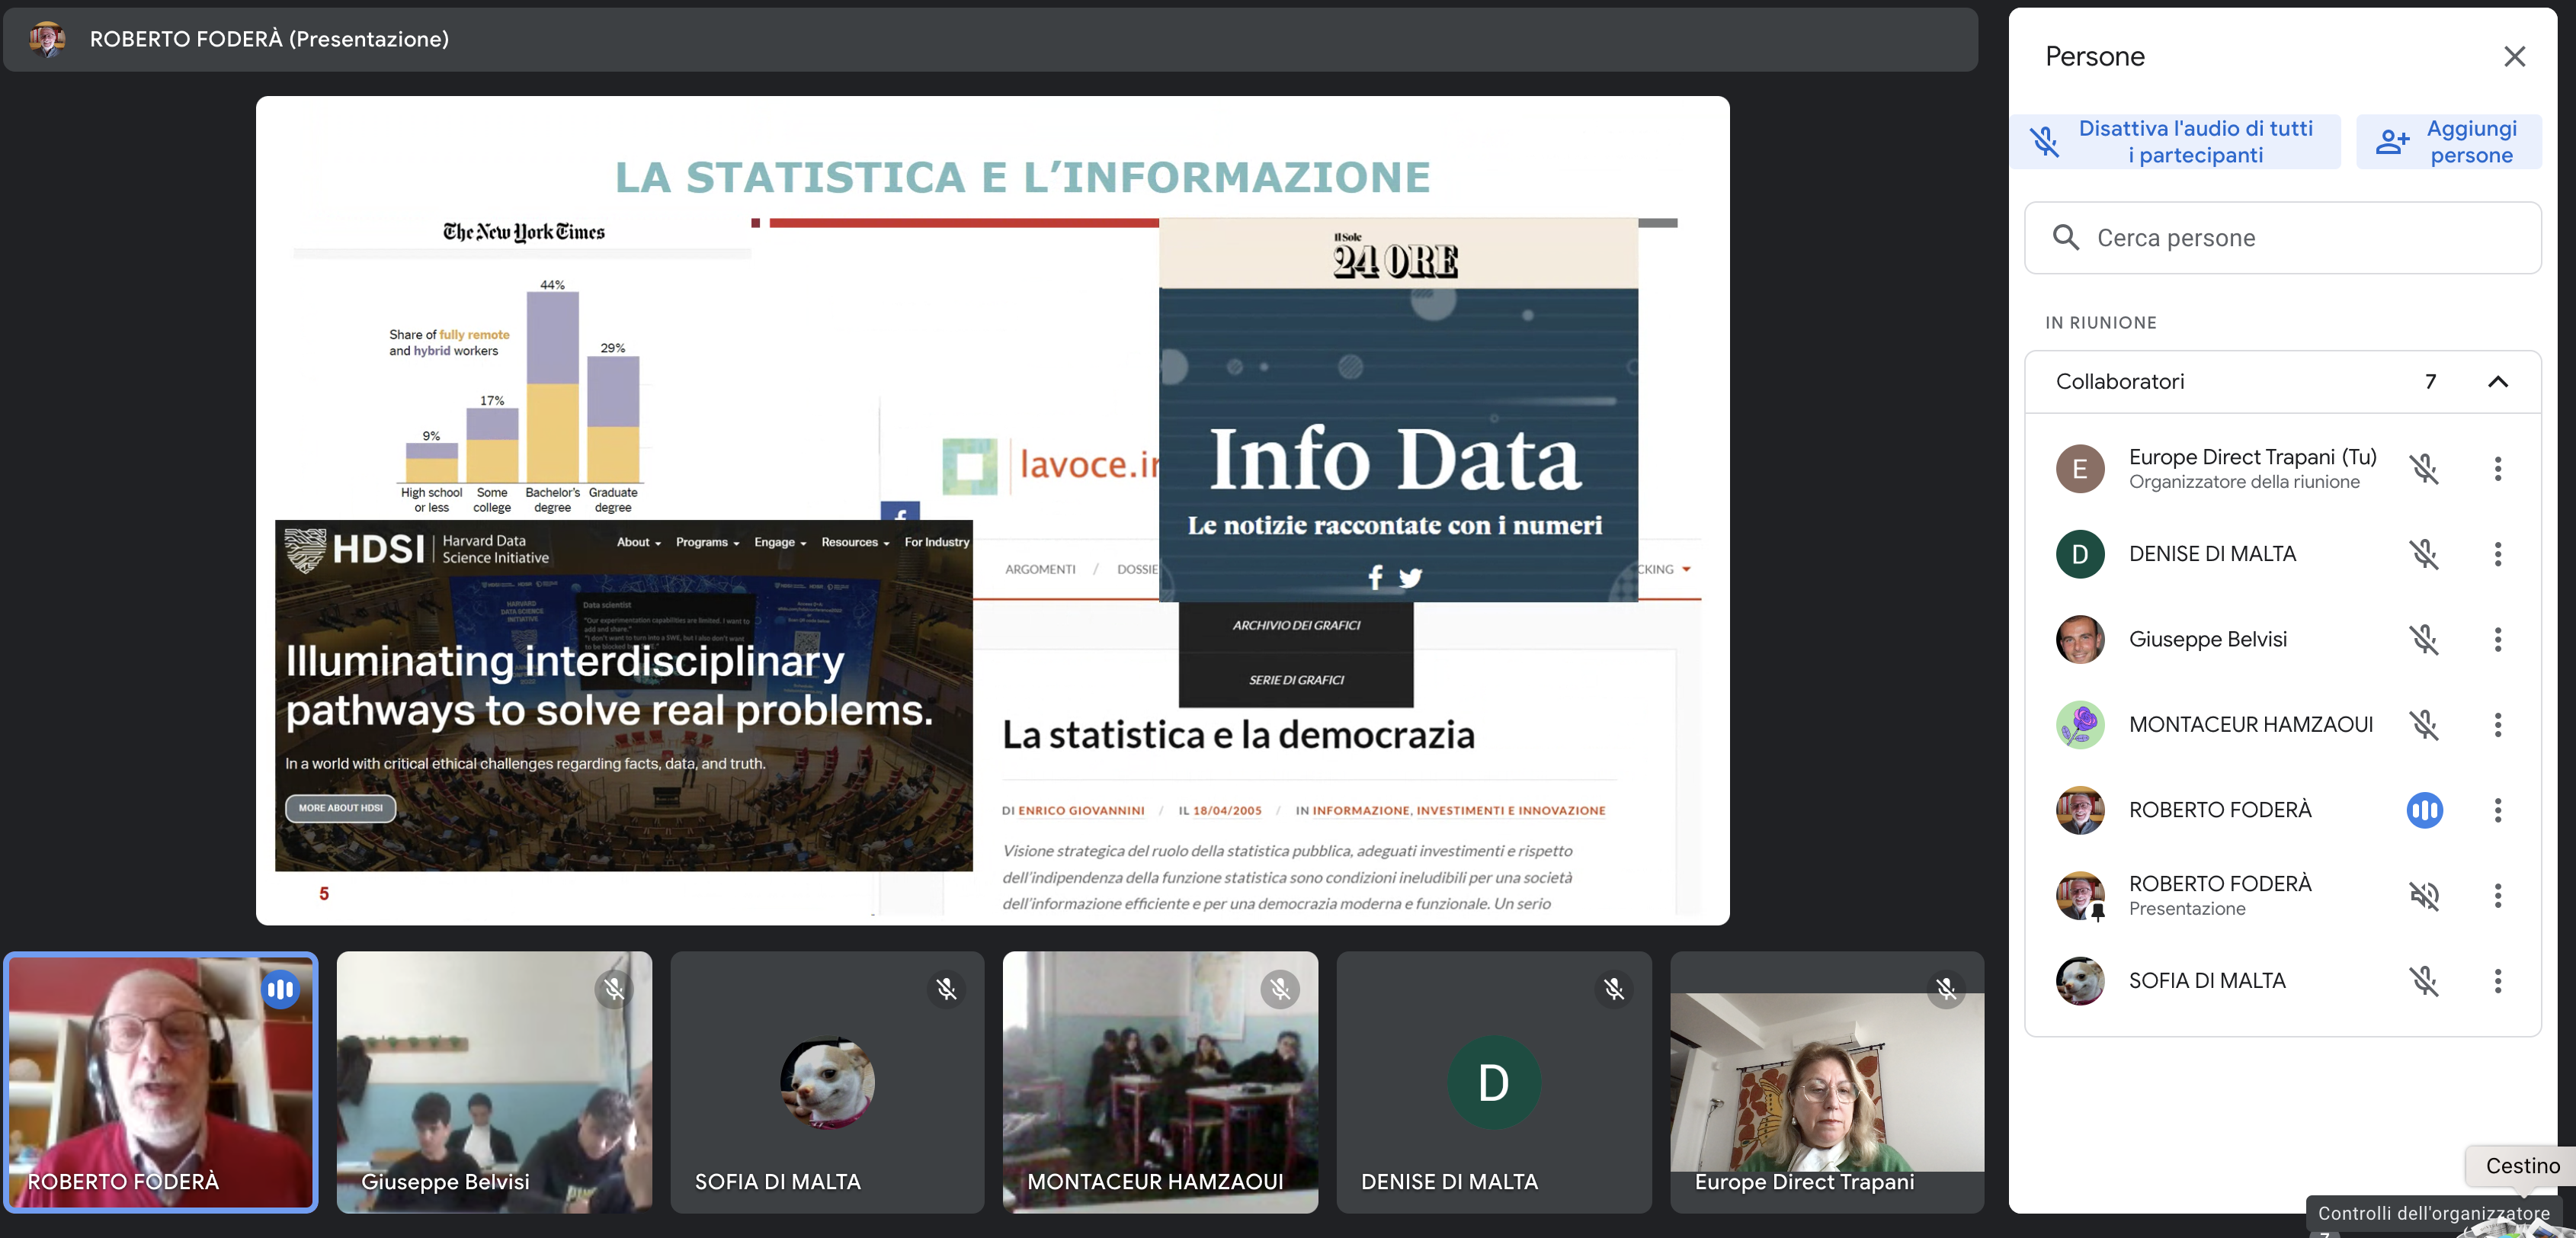Click speaking indicator on ROBERTO FODERÀ tile
Viewport: 2576px width, 1238px height.
point(281,989)
